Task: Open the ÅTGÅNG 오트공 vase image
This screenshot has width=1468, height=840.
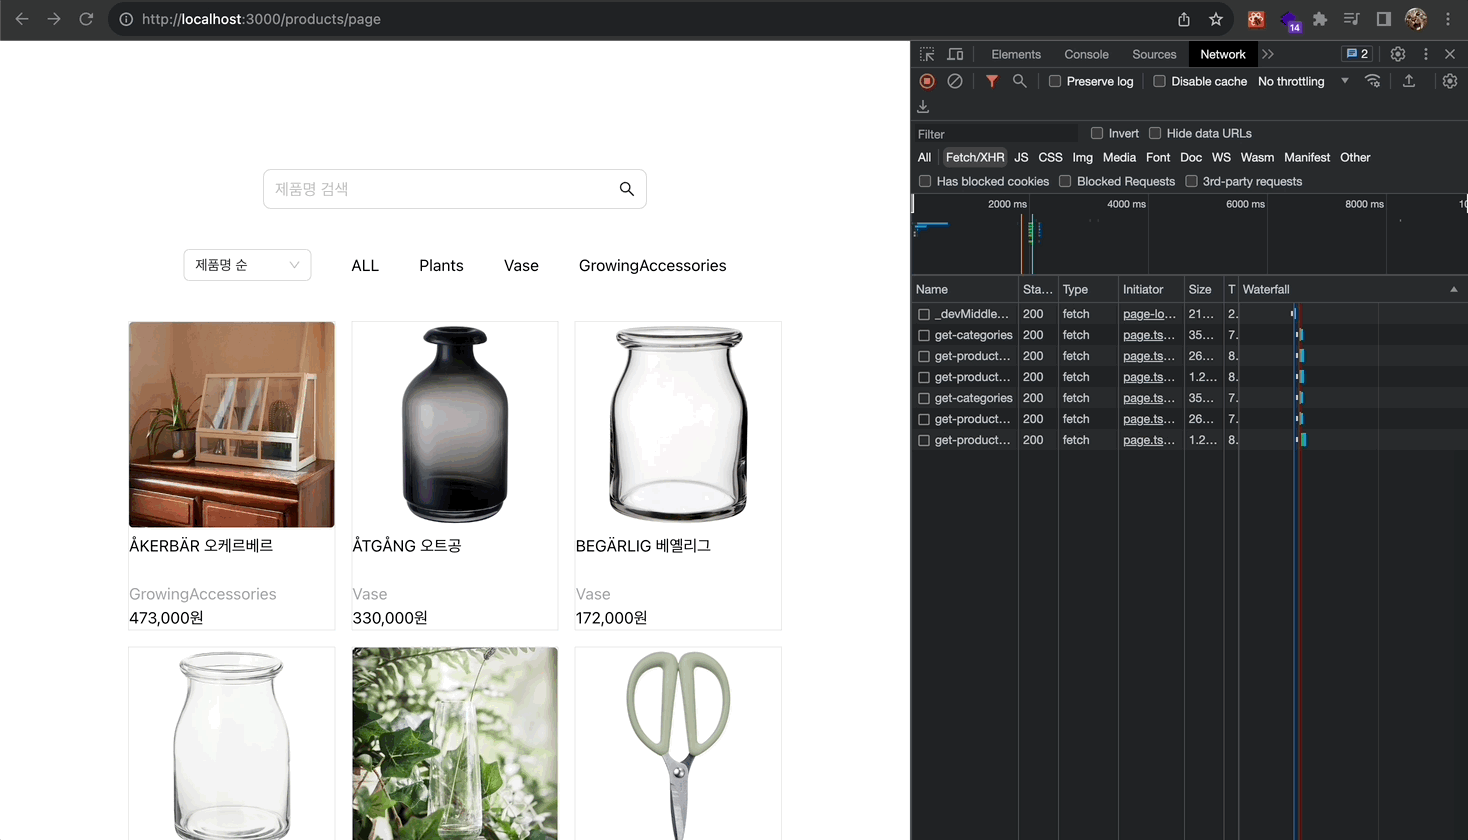Action: [x=455, y=424]
